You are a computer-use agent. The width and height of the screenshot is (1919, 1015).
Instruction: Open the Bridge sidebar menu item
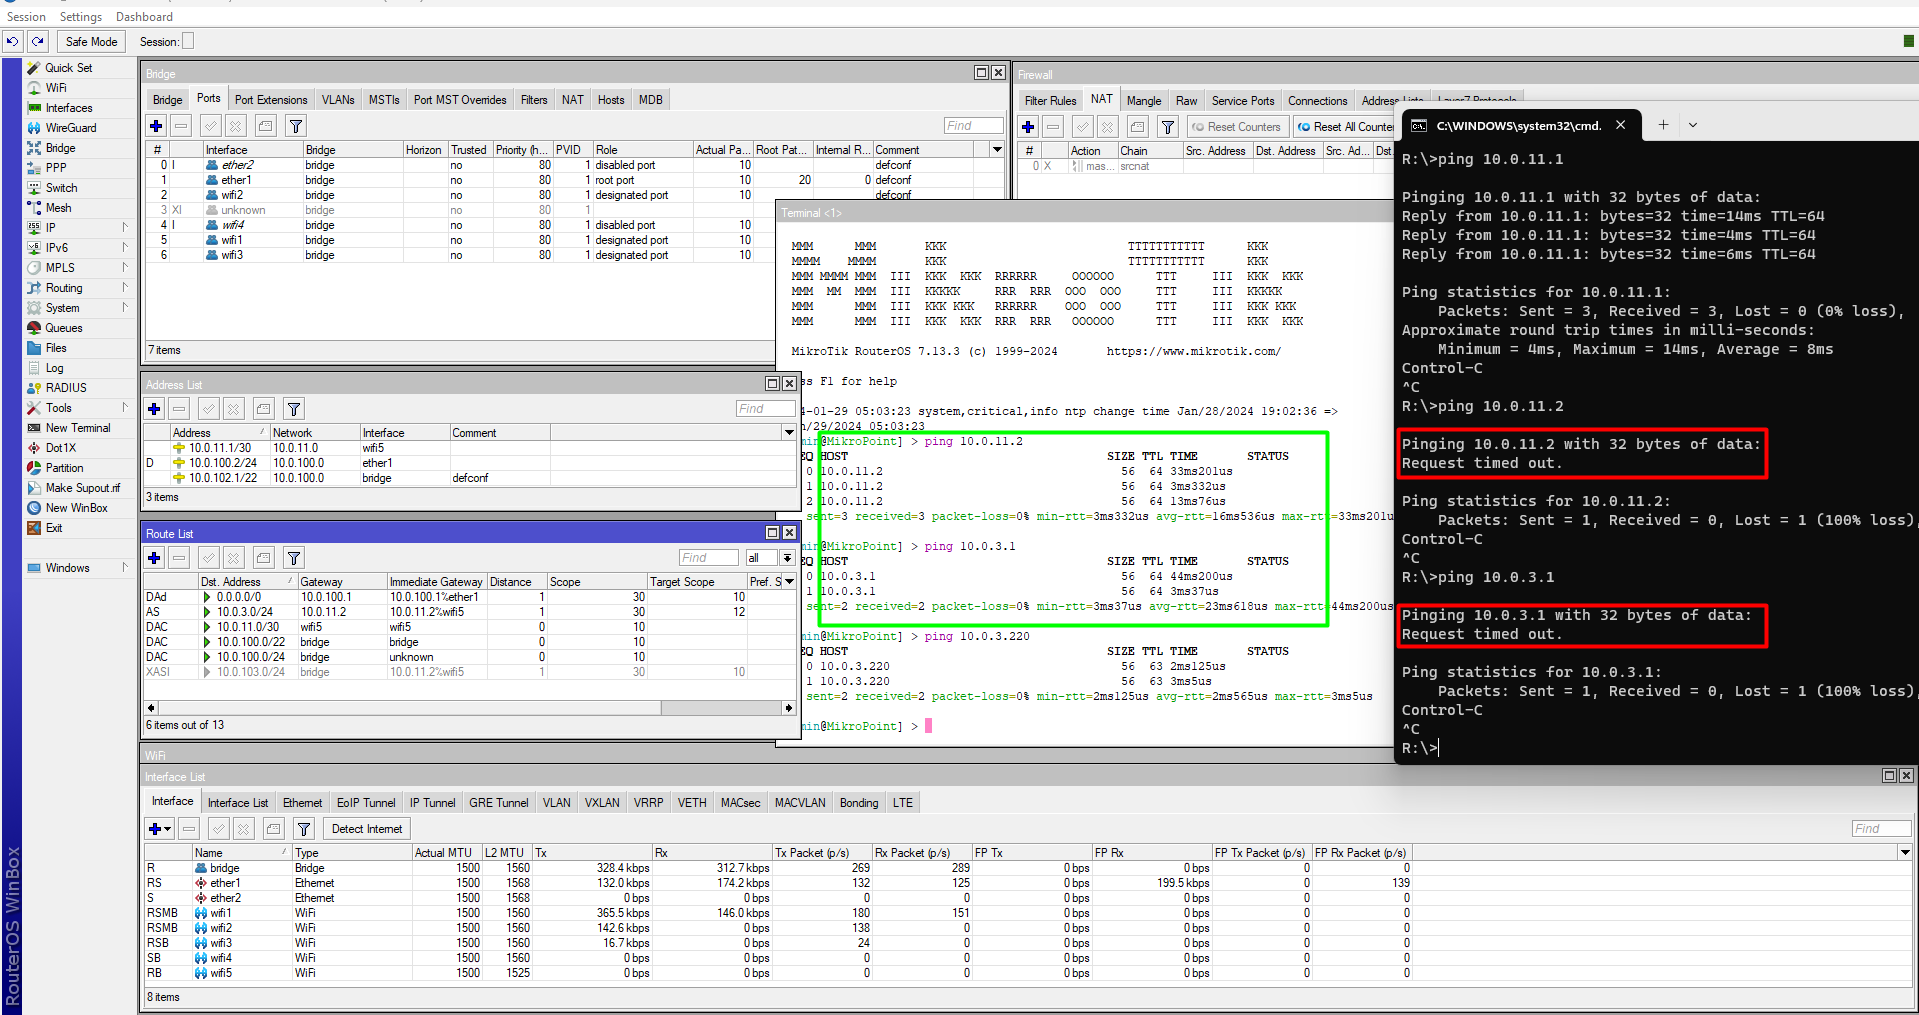(x=60, y=148)
